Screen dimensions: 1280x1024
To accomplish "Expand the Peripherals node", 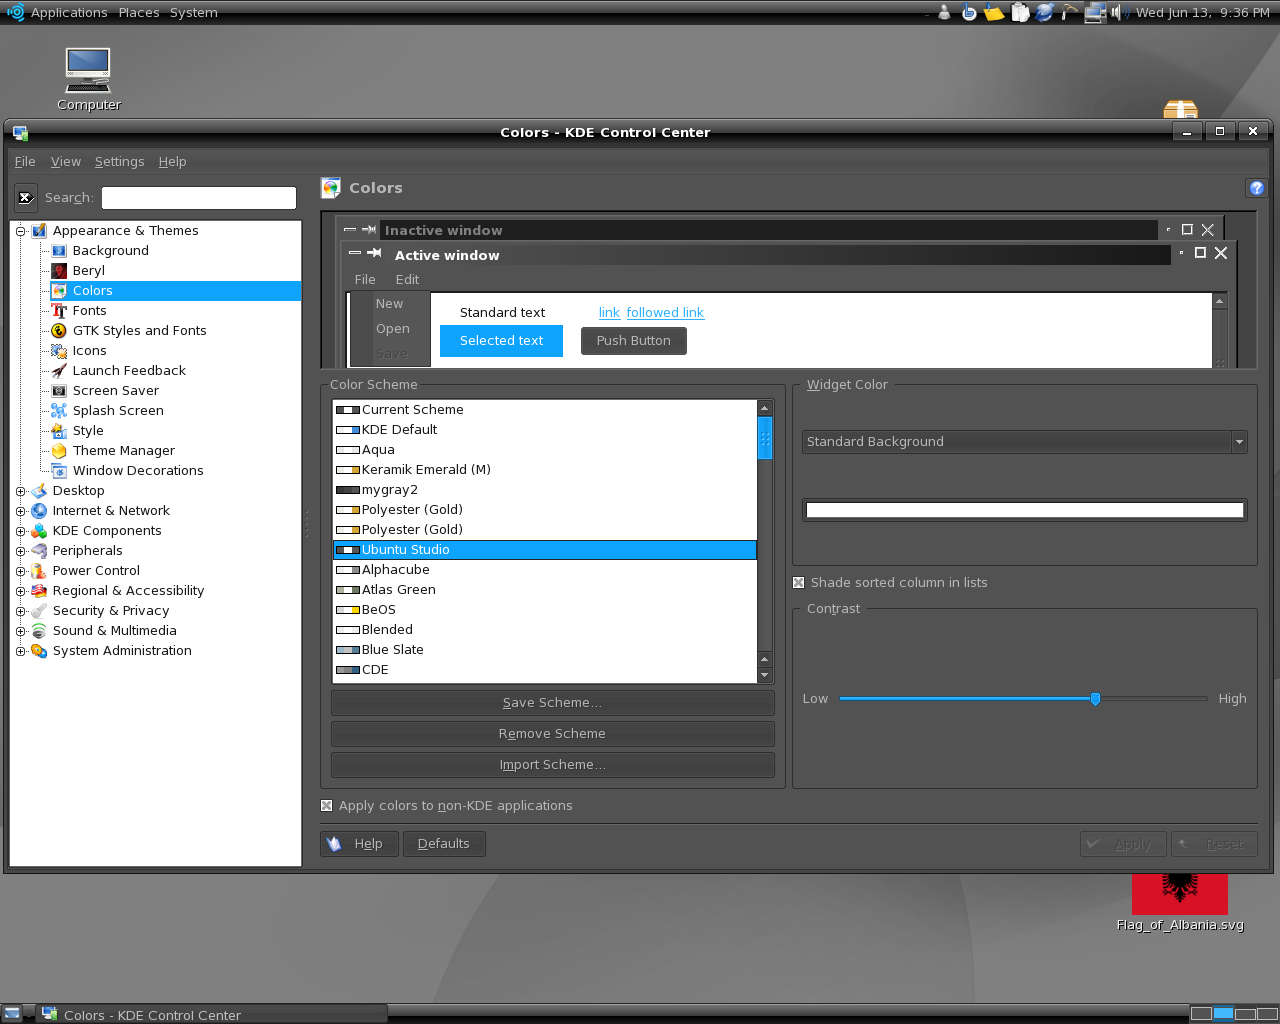I will [x=20, y=551].
